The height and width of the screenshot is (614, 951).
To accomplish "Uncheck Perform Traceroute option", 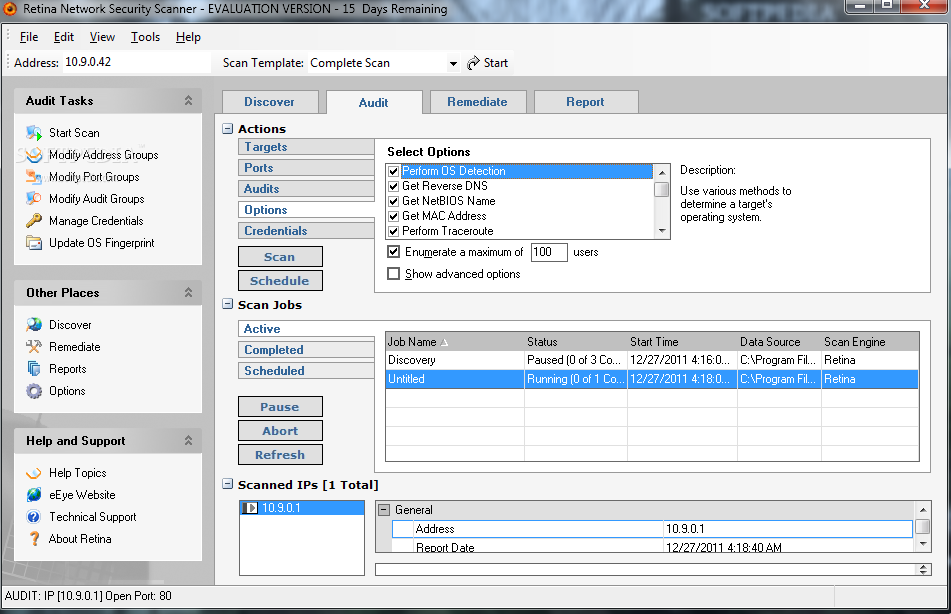I will click(394, 231).
